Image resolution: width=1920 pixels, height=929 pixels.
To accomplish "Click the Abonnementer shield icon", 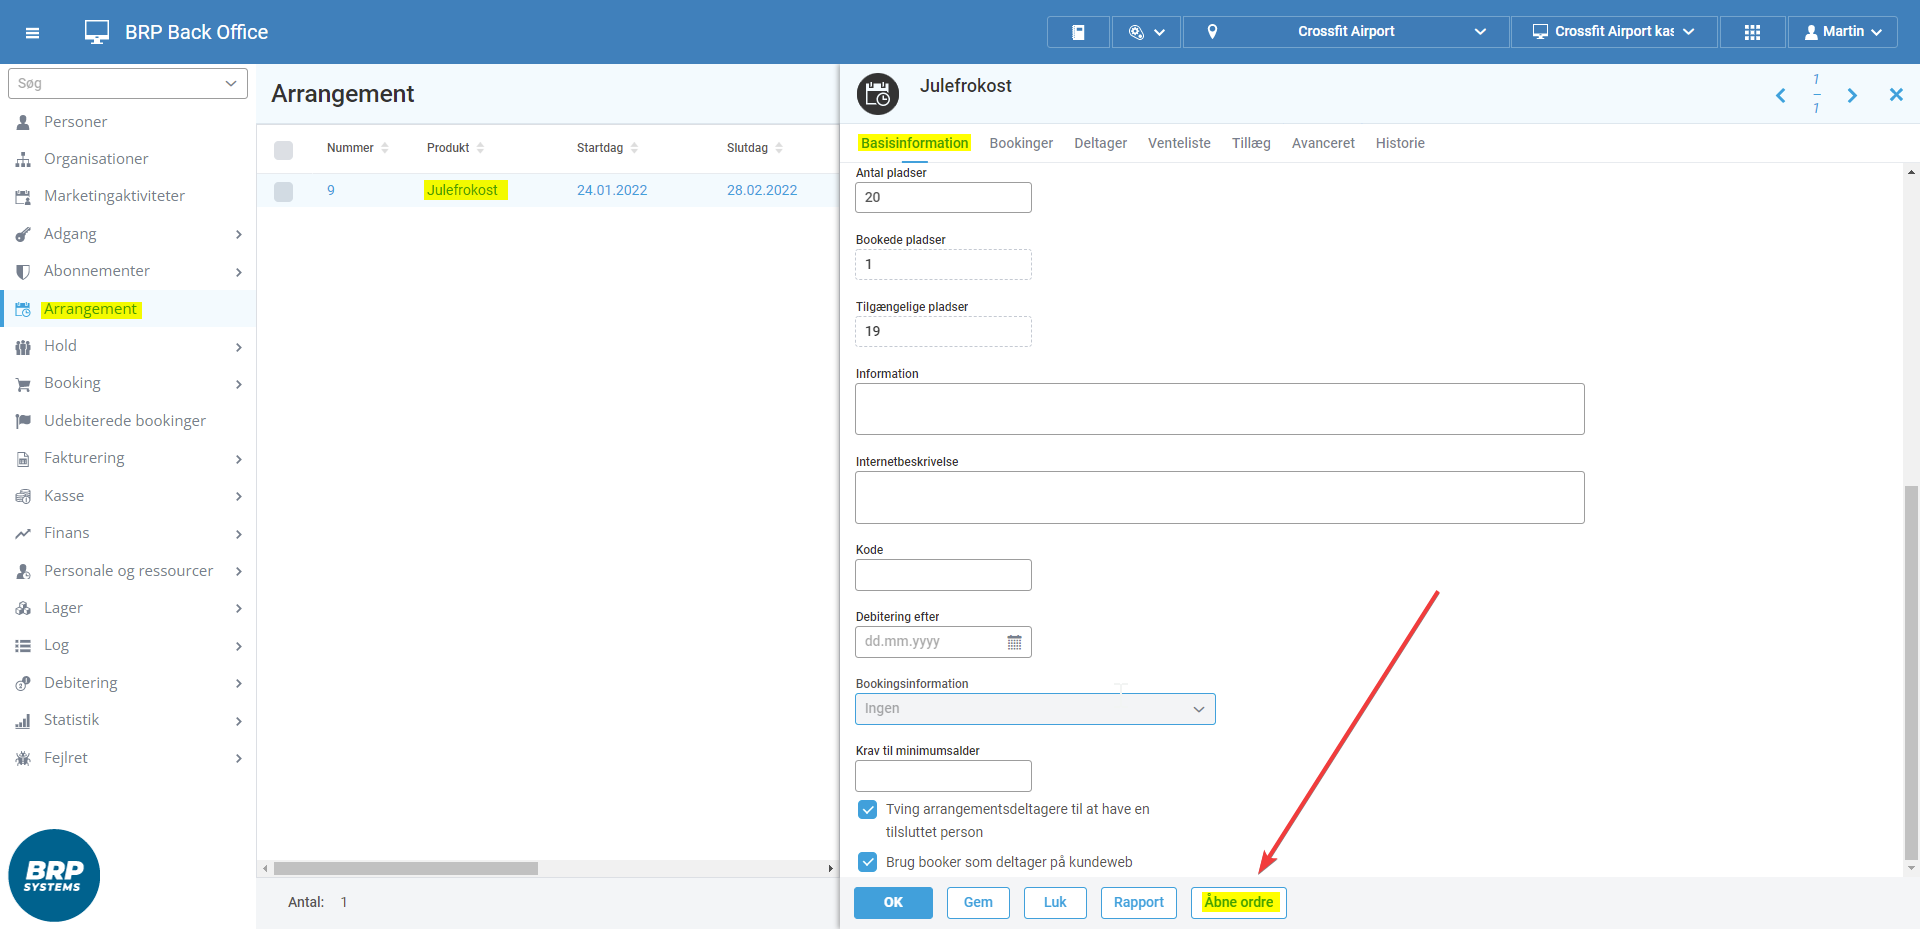I will coord(23,271).
